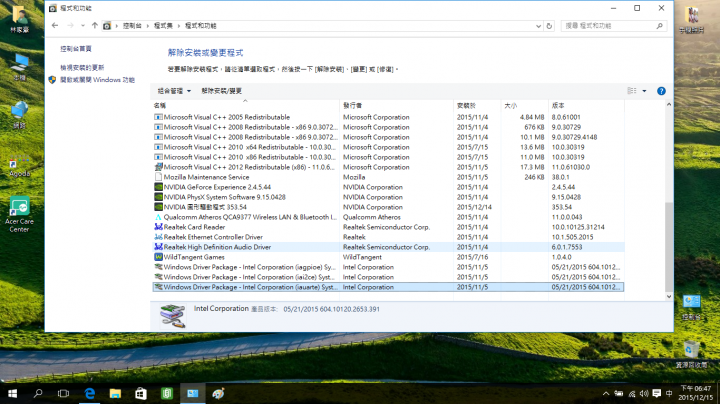Click the search magnifier in search box
The height and width of the screenshot is (404, 720).
tap(660, 26)
